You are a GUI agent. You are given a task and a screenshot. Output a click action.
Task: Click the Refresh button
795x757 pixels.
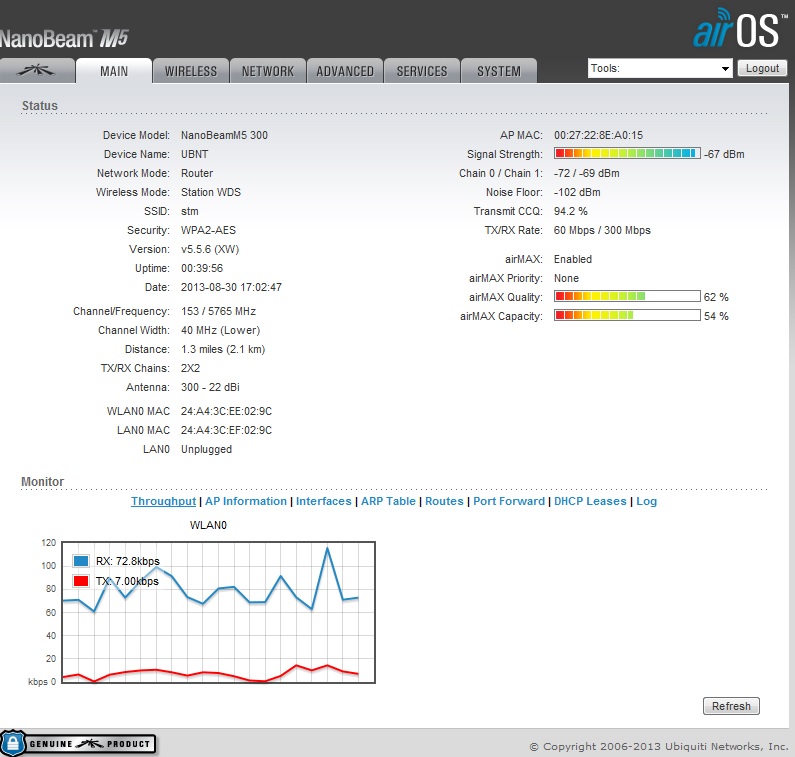tap(731, 706)
